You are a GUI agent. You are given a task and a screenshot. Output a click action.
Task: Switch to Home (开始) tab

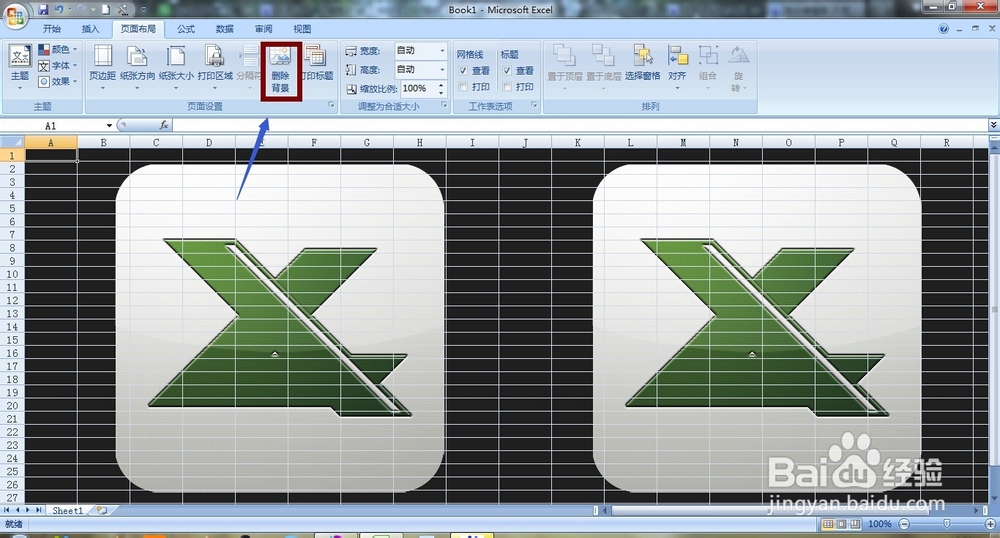[52, 29]
